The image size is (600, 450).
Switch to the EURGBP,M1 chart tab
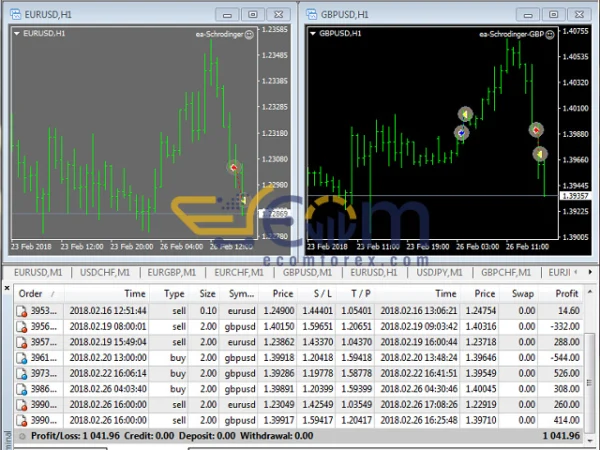172,272
